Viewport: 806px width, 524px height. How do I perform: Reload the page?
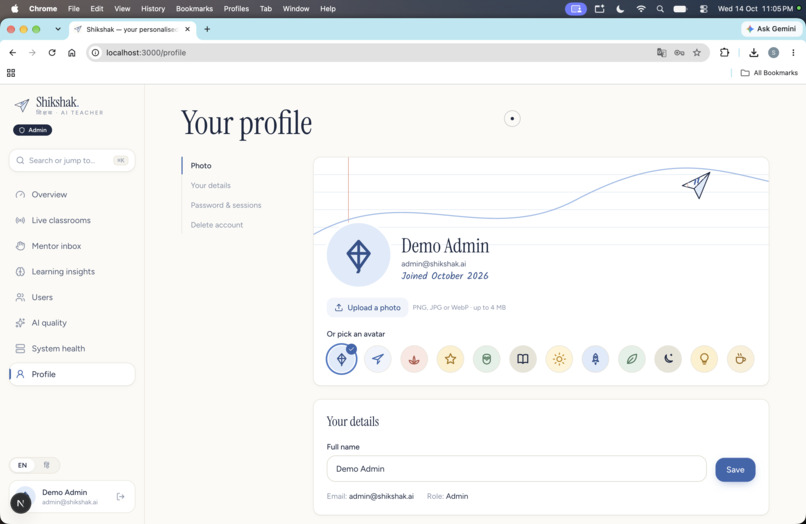point(52,52)
